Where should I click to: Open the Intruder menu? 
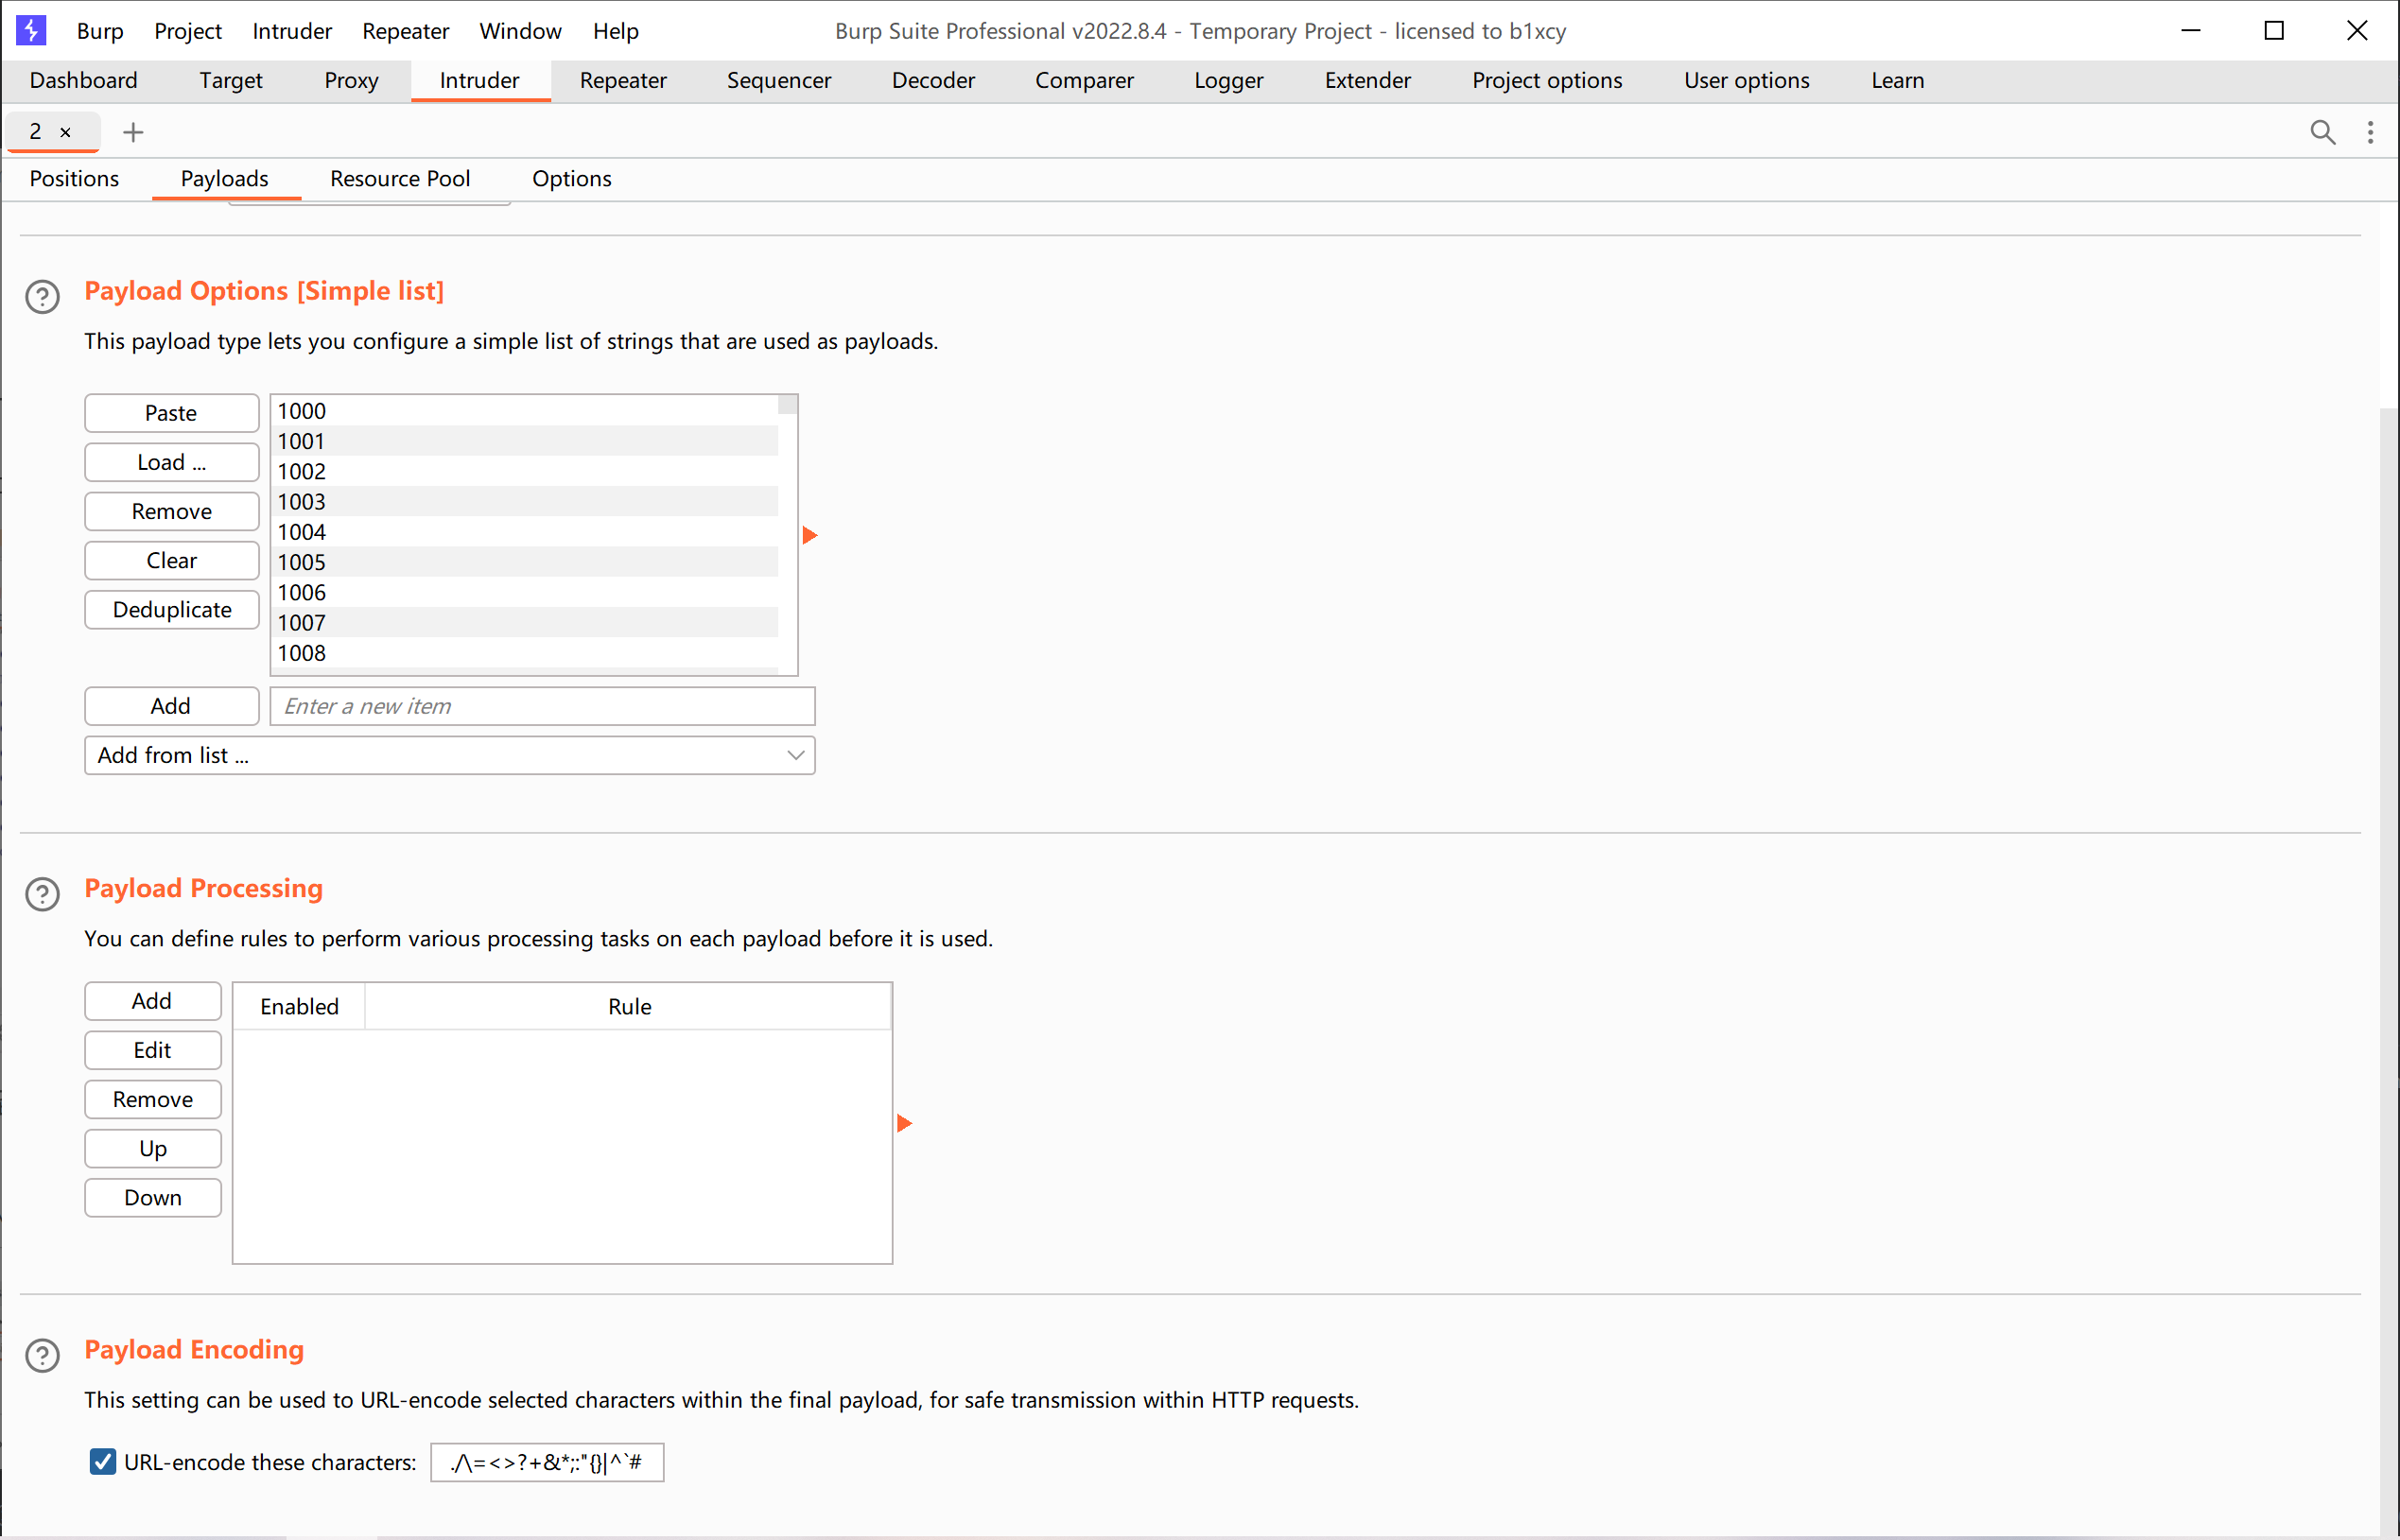coord(292,31)
